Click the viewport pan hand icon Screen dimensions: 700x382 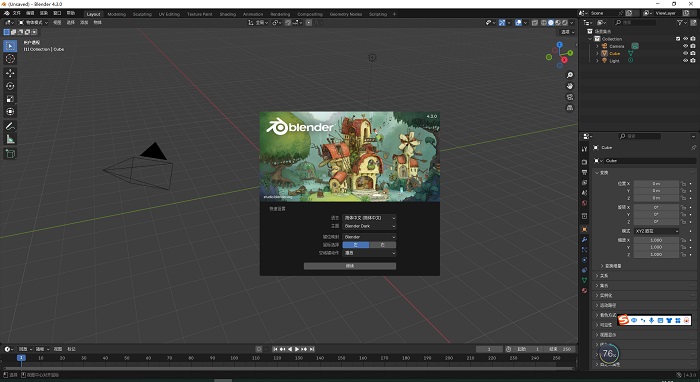click(x=570, y=86)
